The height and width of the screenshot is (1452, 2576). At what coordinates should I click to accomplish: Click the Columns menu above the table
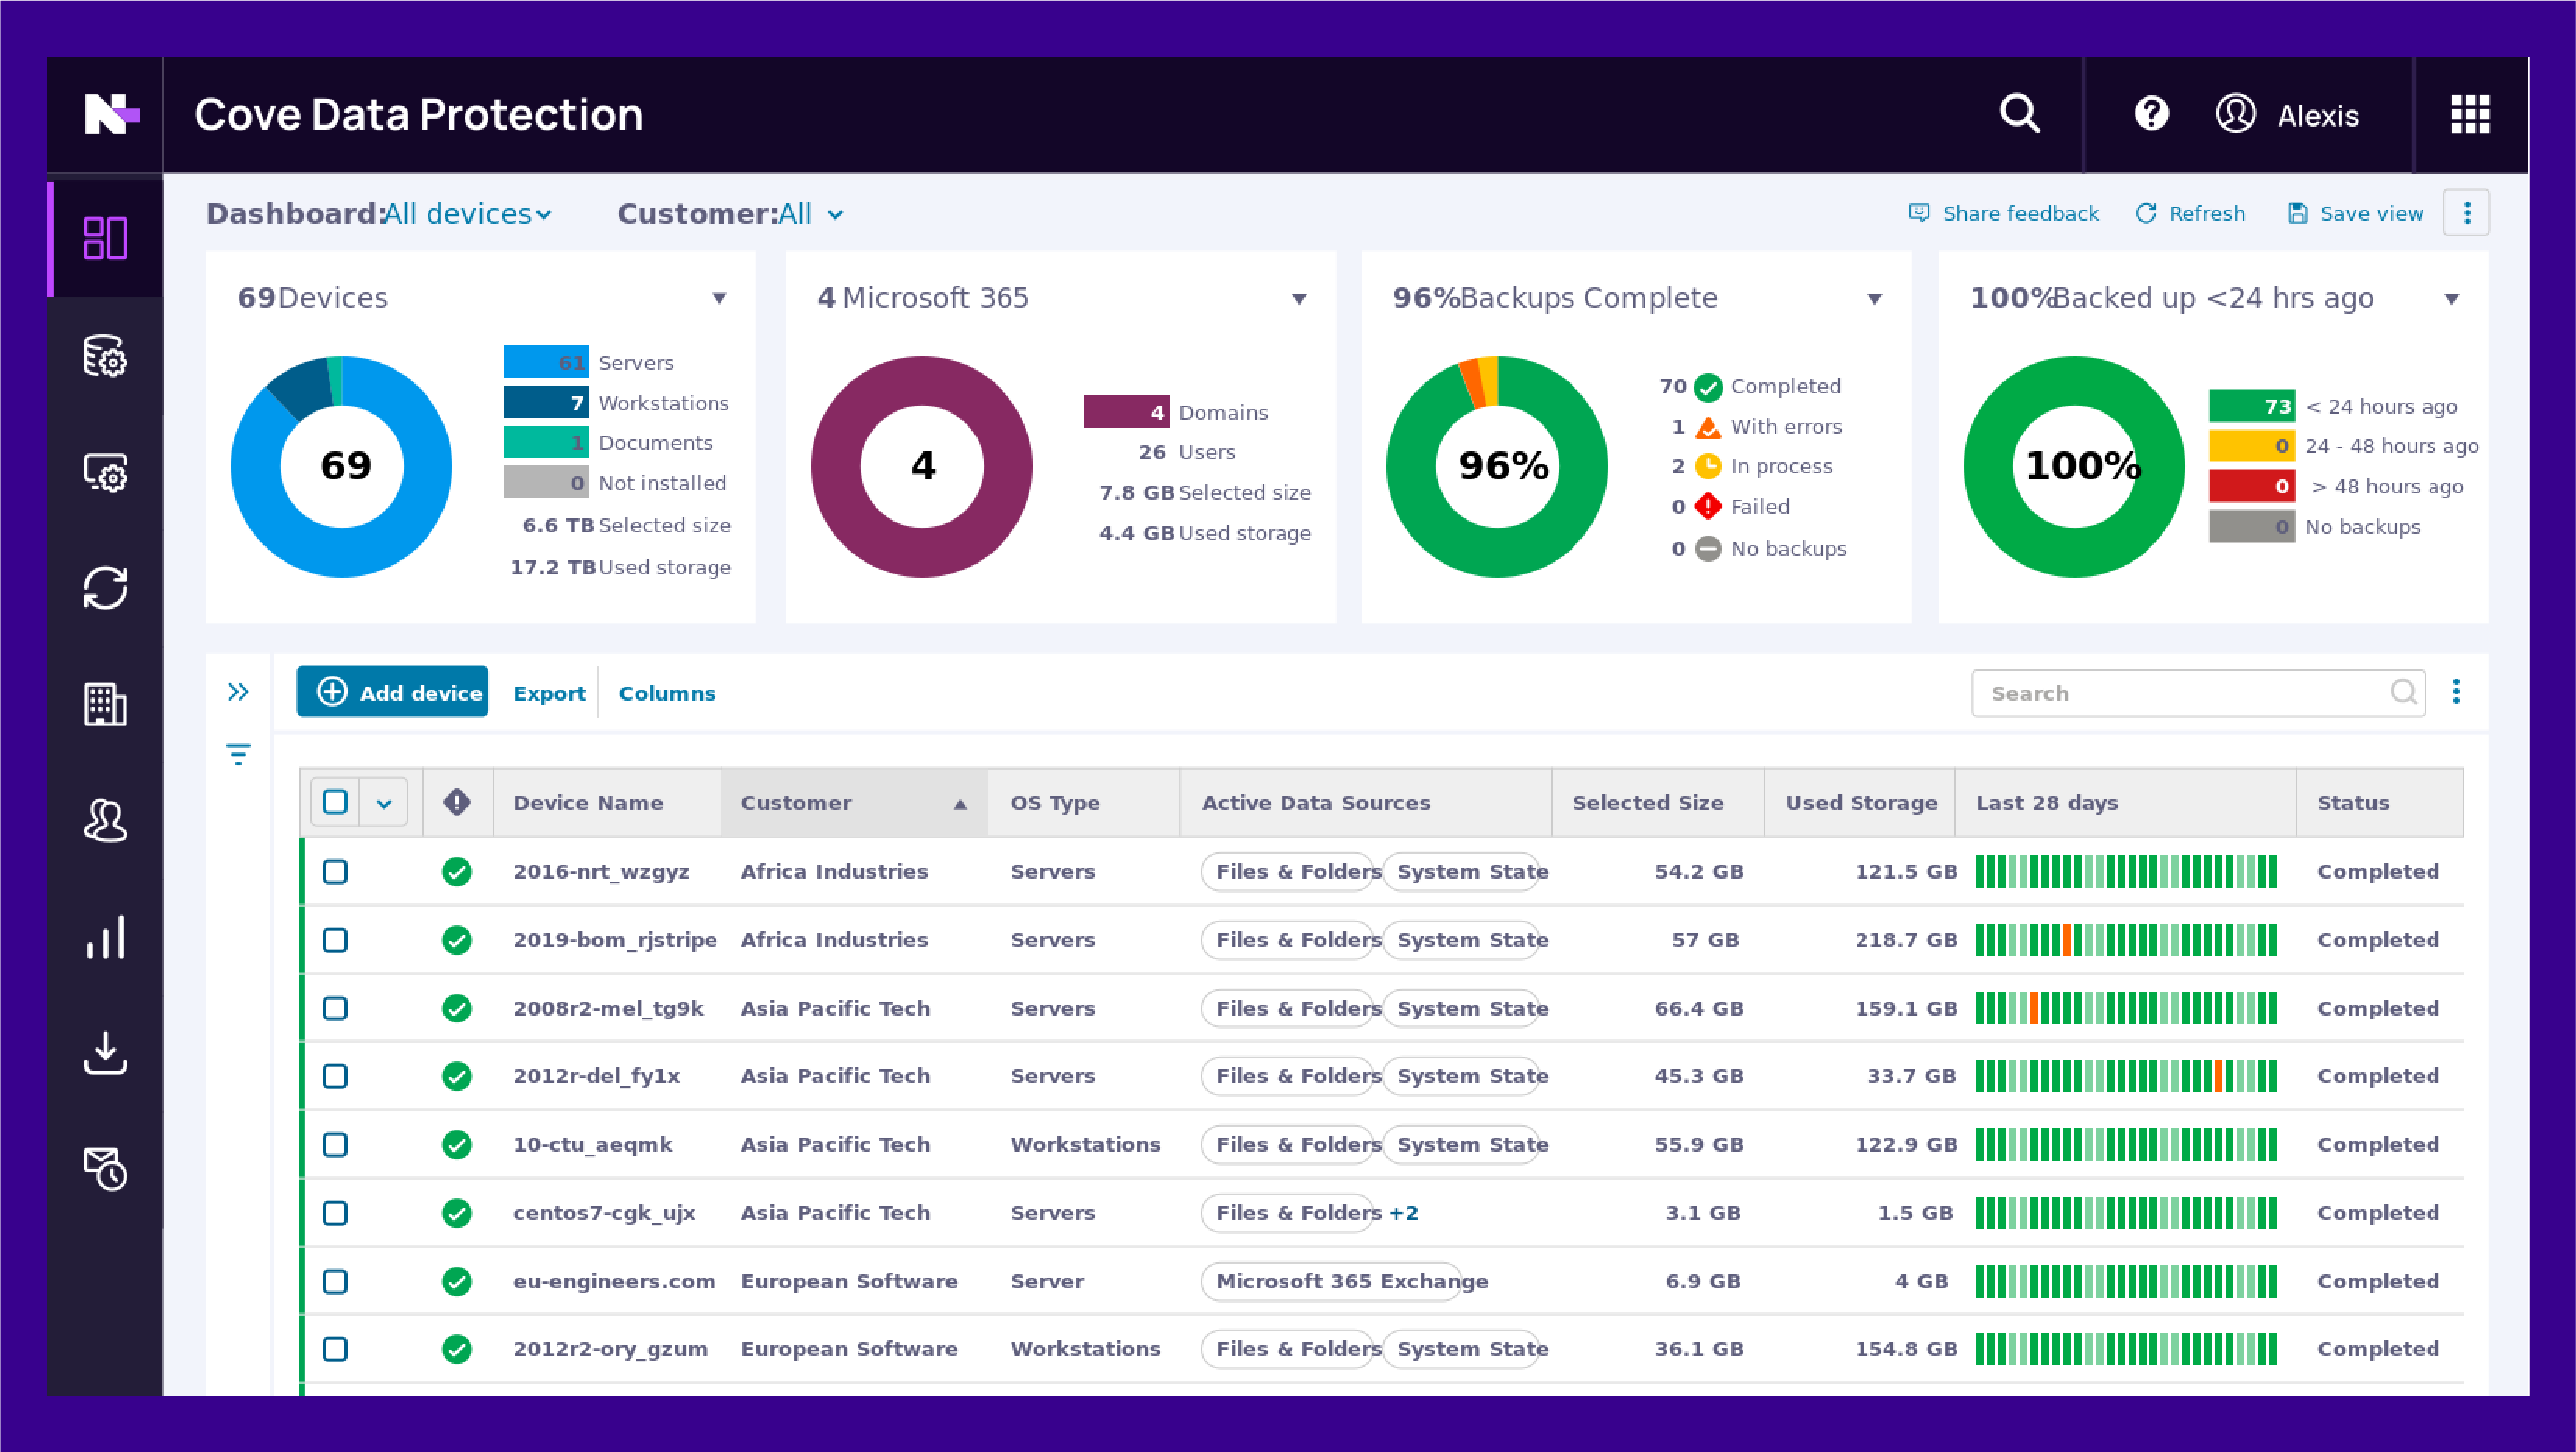[x=666, y=692]
